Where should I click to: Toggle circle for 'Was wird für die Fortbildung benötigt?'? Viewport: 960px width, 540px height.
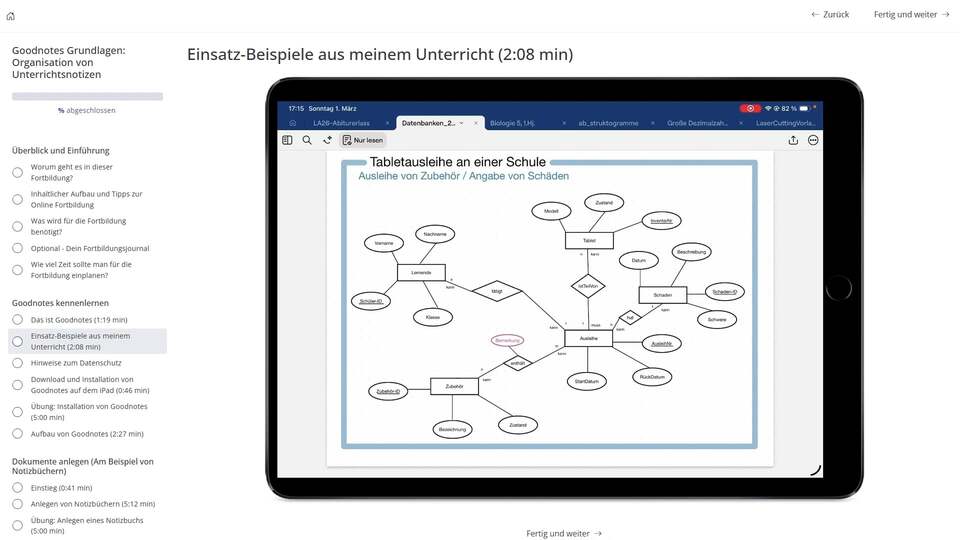[x=18, y=227]
